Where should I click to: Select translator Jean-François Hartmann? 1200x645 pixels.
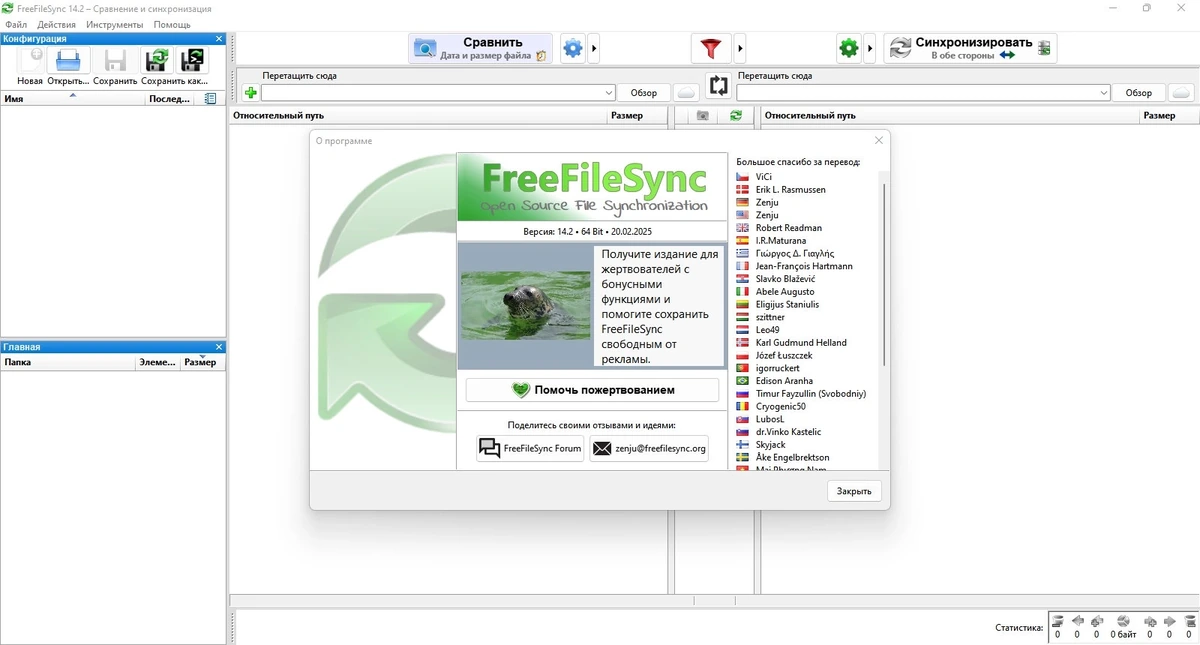click(x=804, y=266)
